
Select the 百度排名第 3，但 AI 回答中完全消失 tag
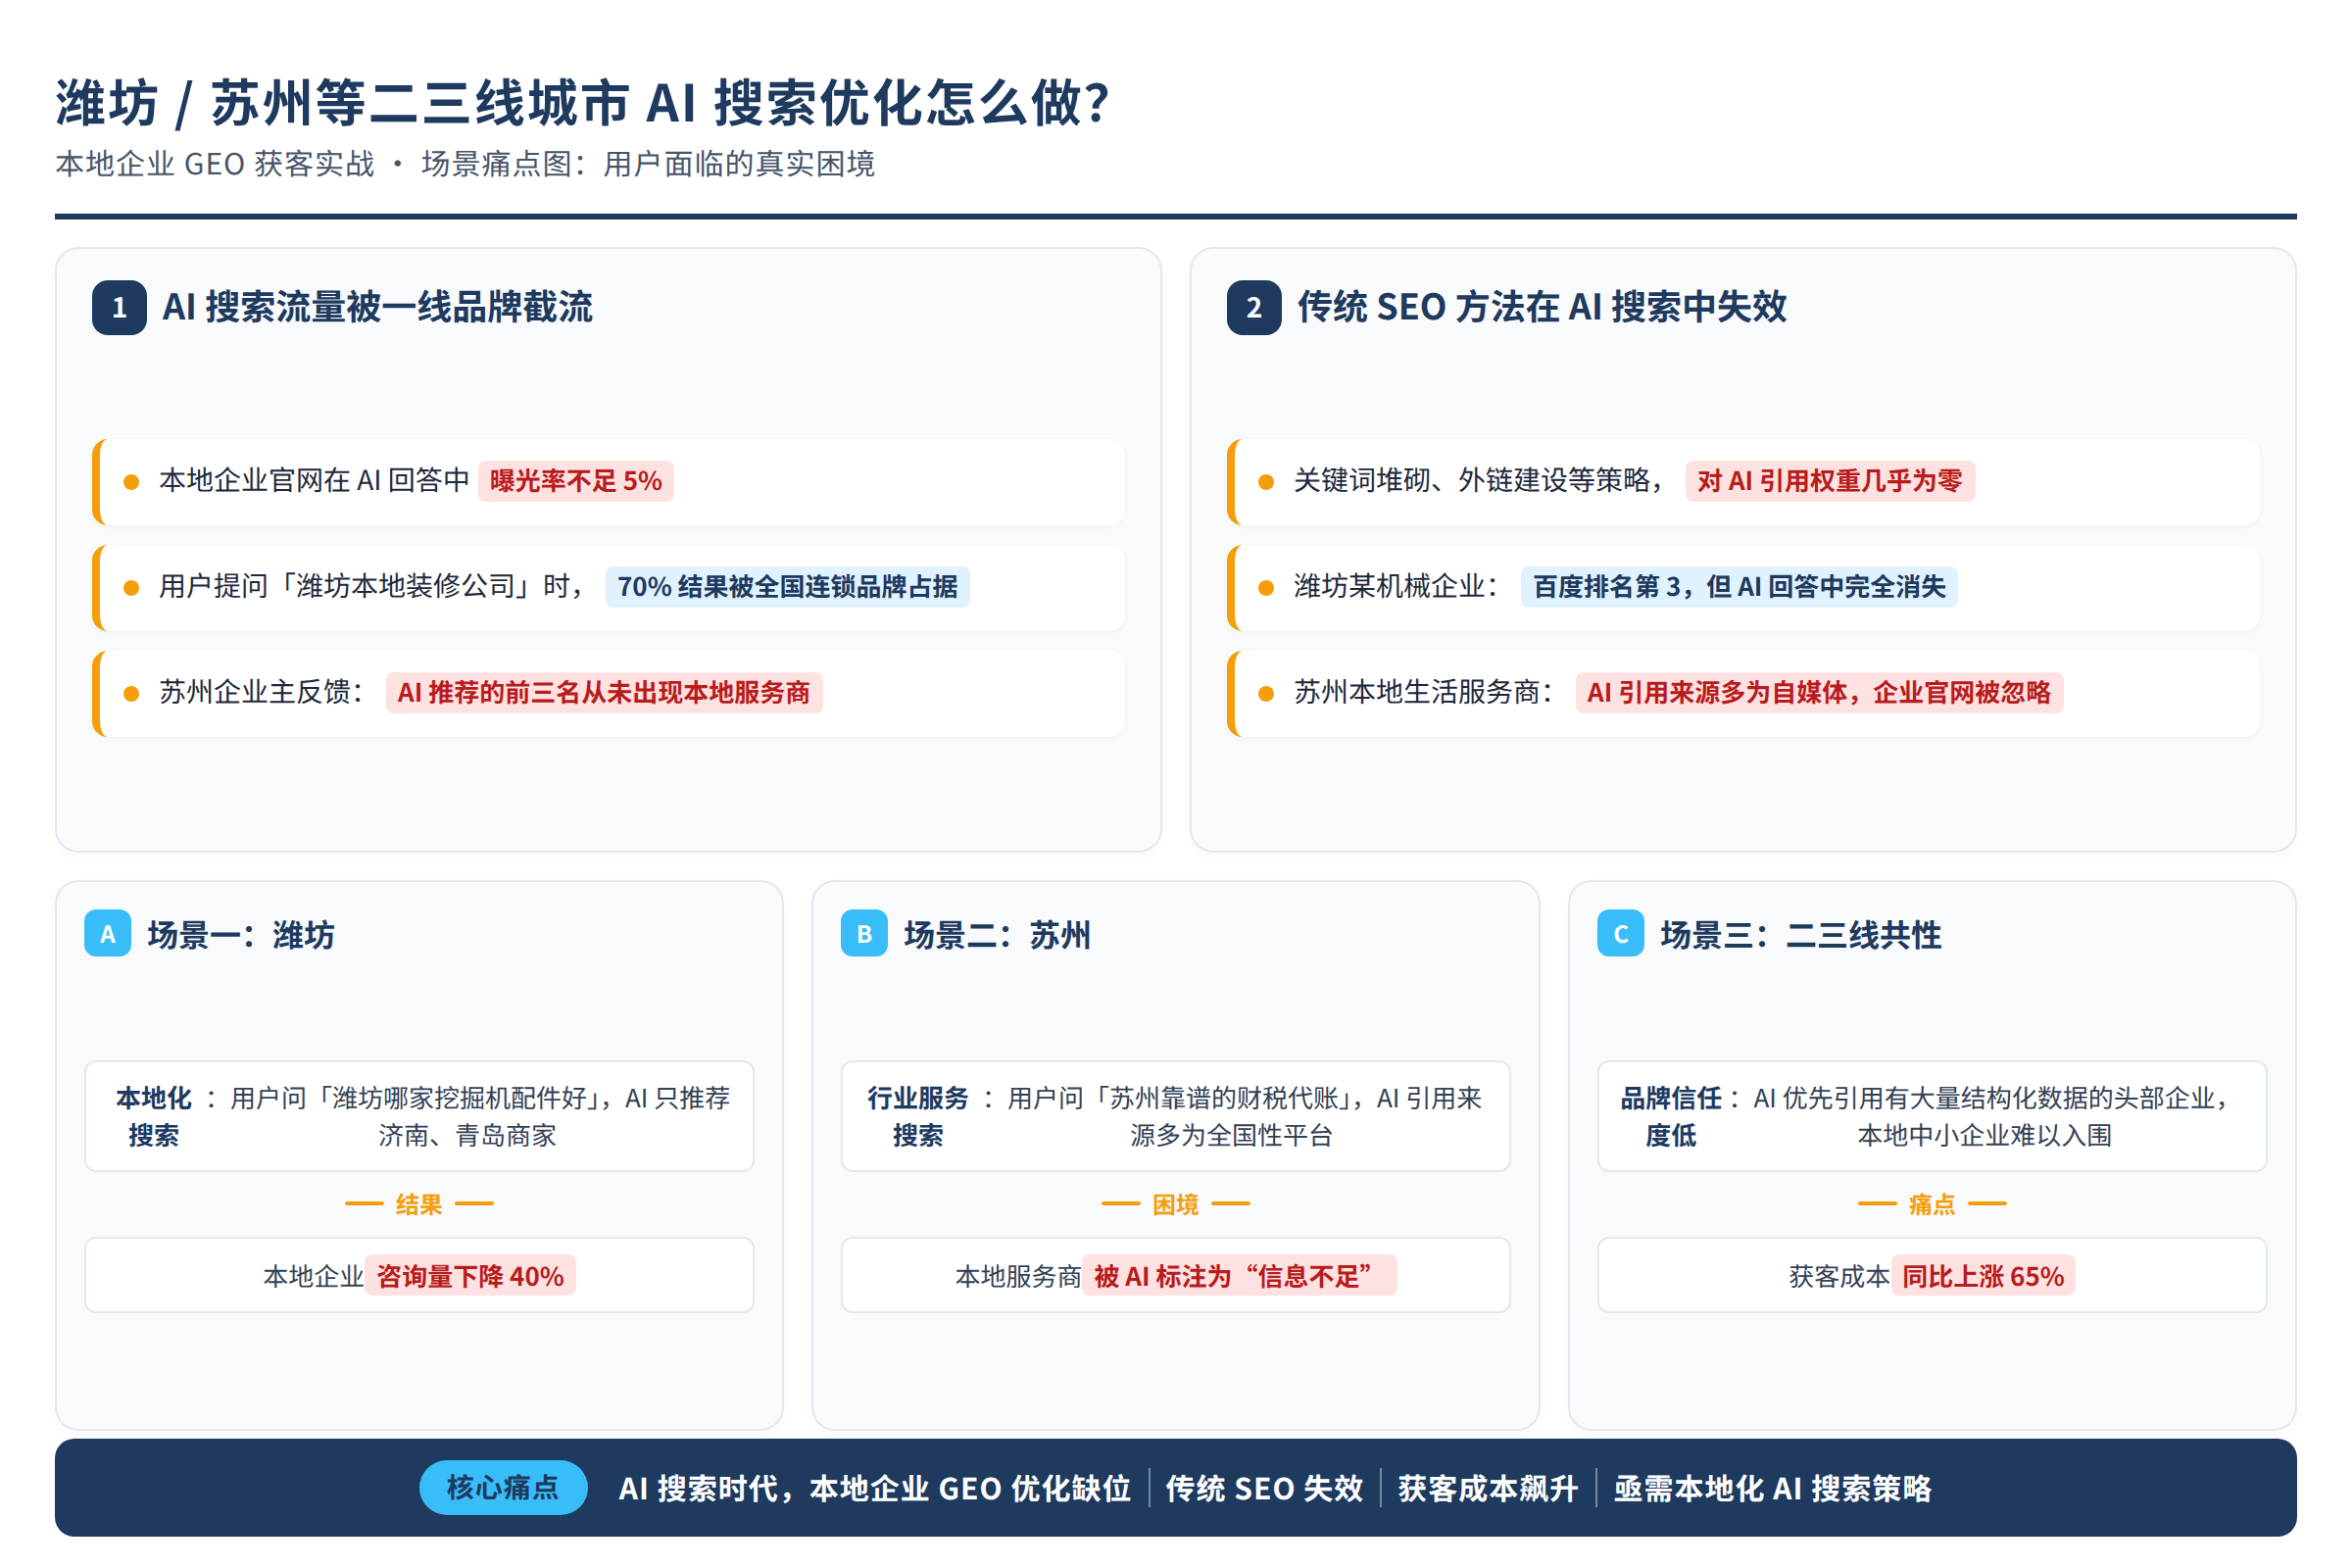click(x=1739, y=587)
